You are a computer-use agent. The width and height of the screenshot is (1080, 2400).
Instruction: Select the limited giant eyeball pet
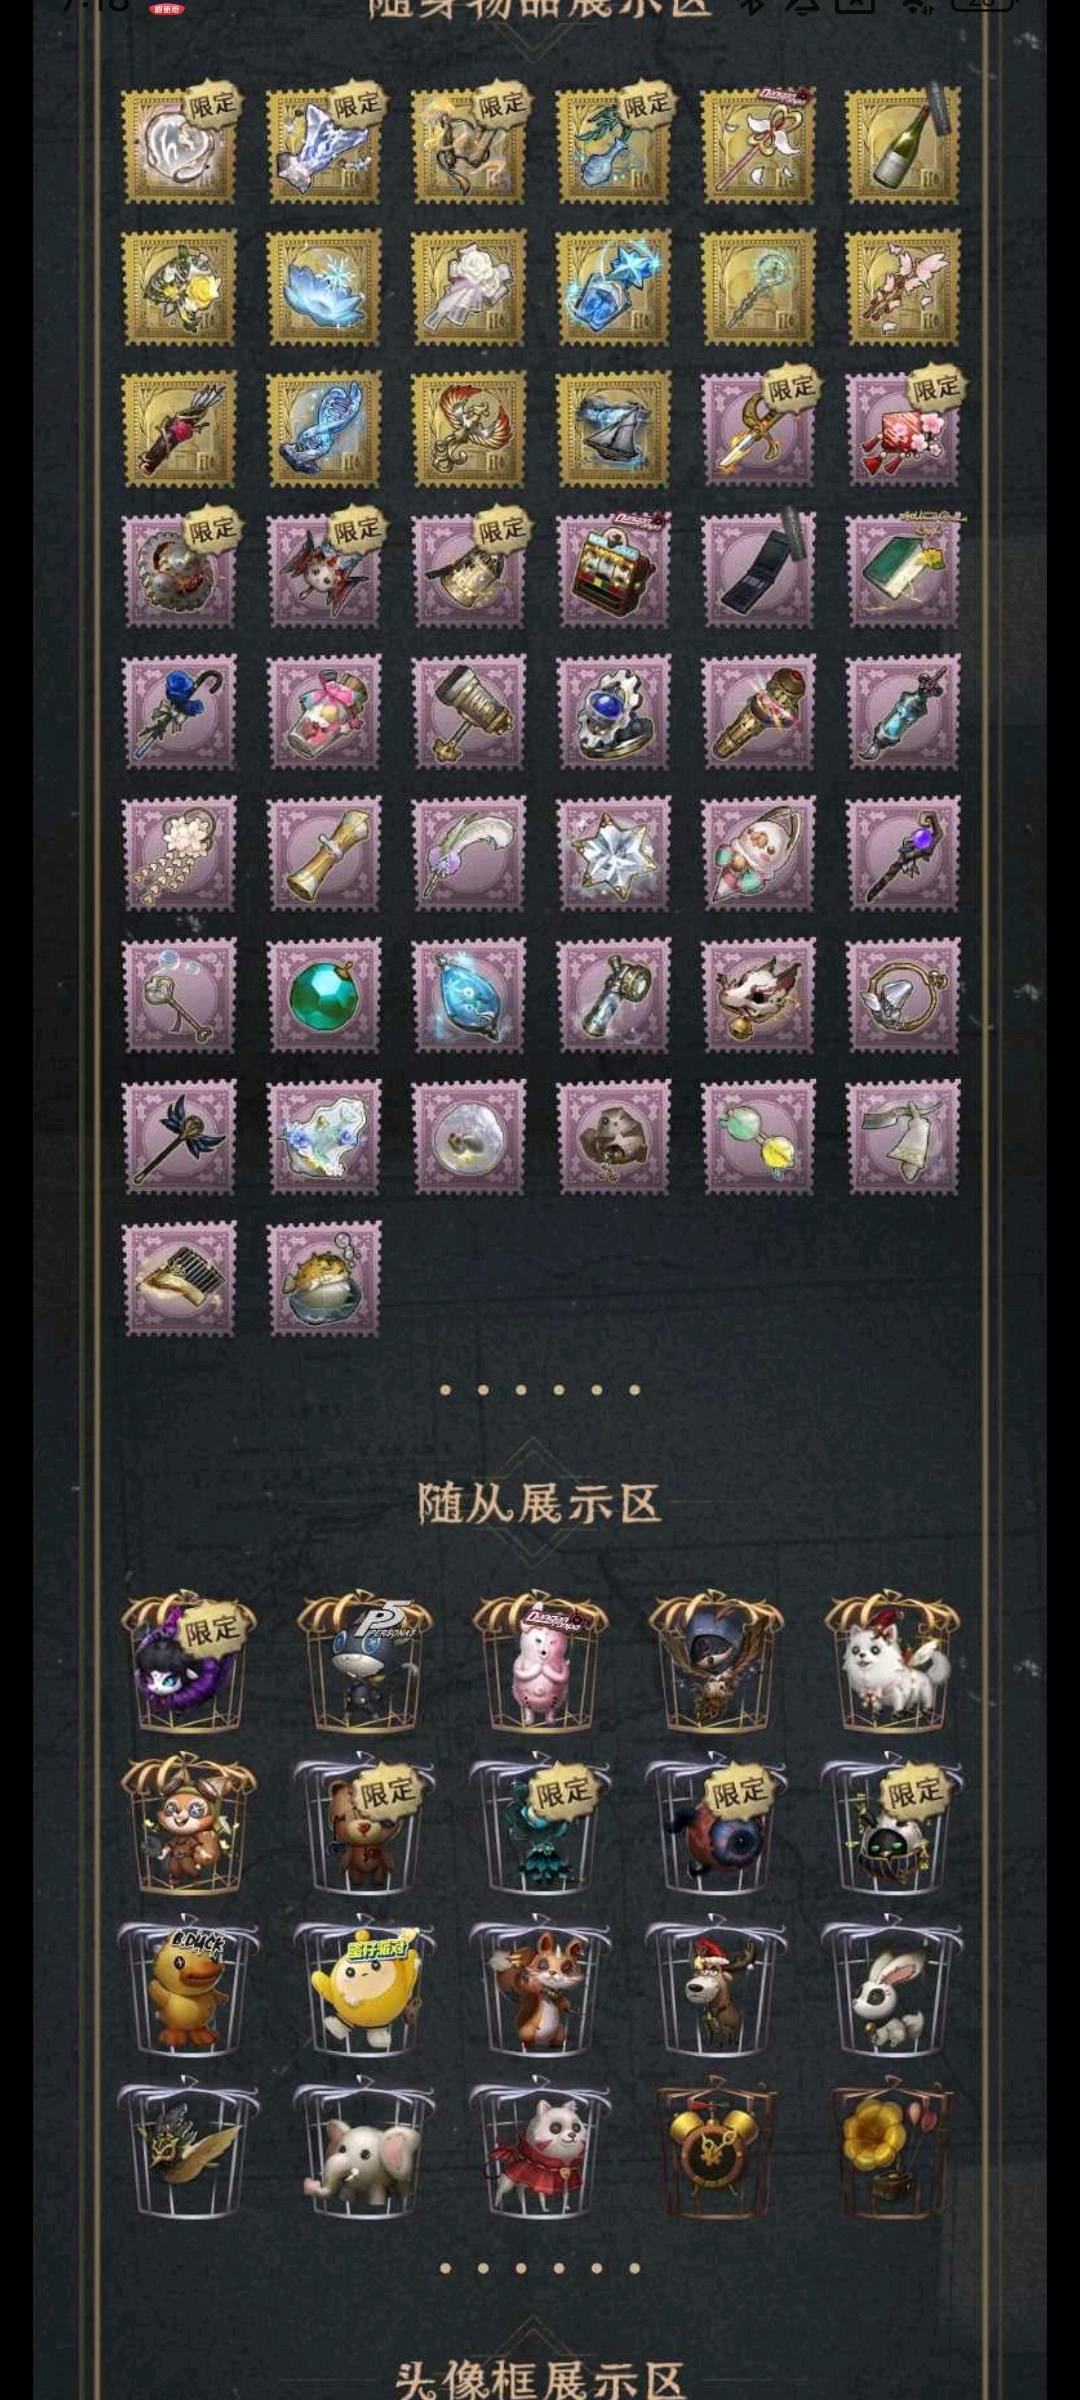coord(716,1825)
